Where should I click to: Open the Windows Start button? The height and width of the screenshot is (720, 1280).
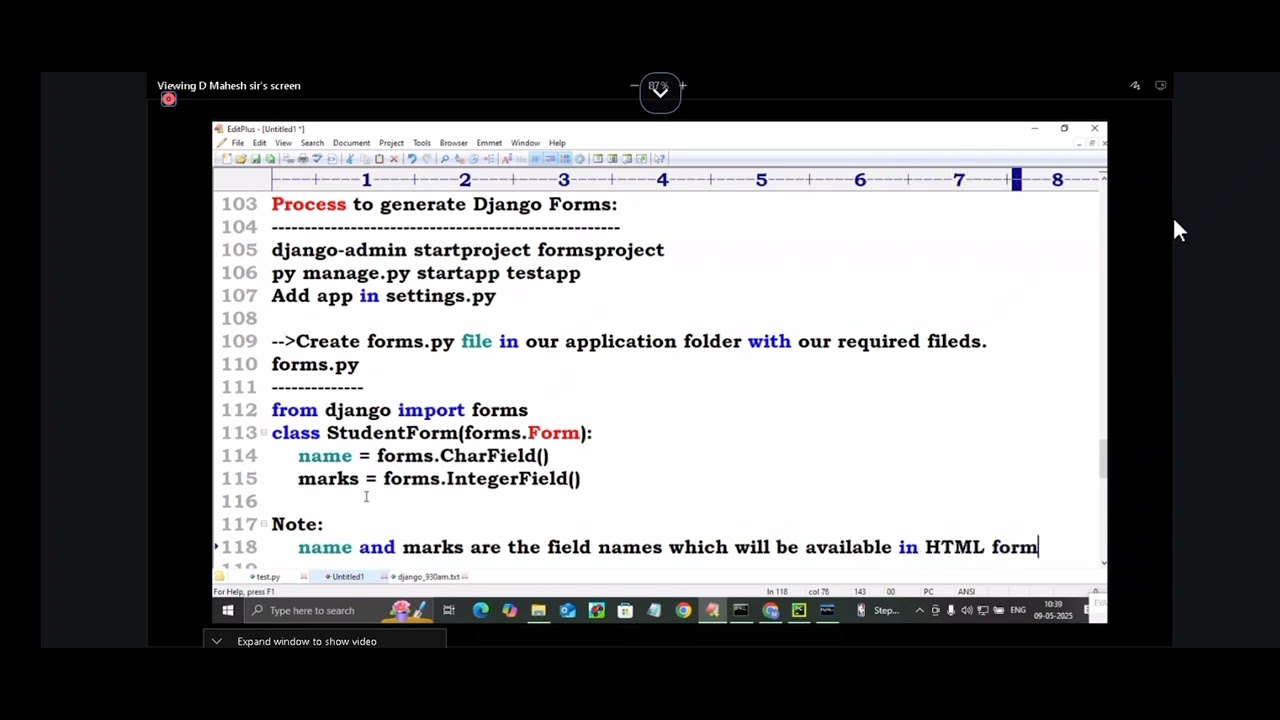pyautogui.click(x=227, y=611)
